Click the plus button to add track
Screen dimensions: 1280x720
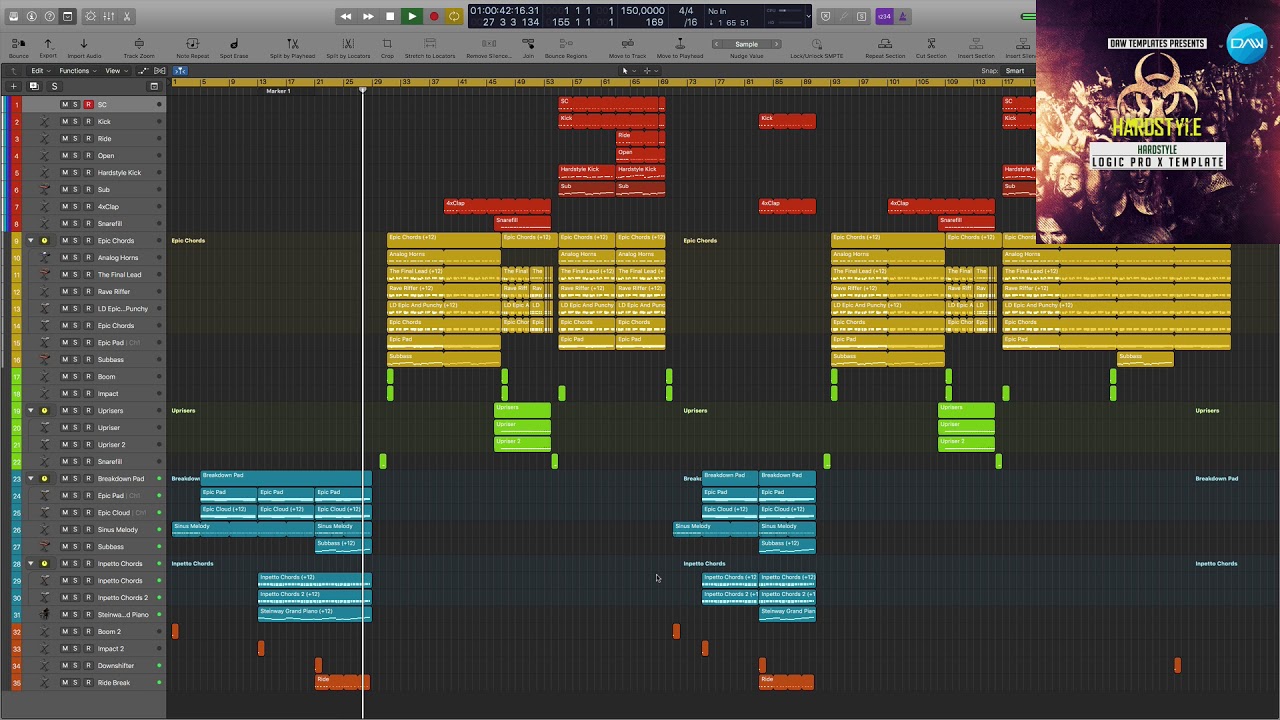pos(14,87)
